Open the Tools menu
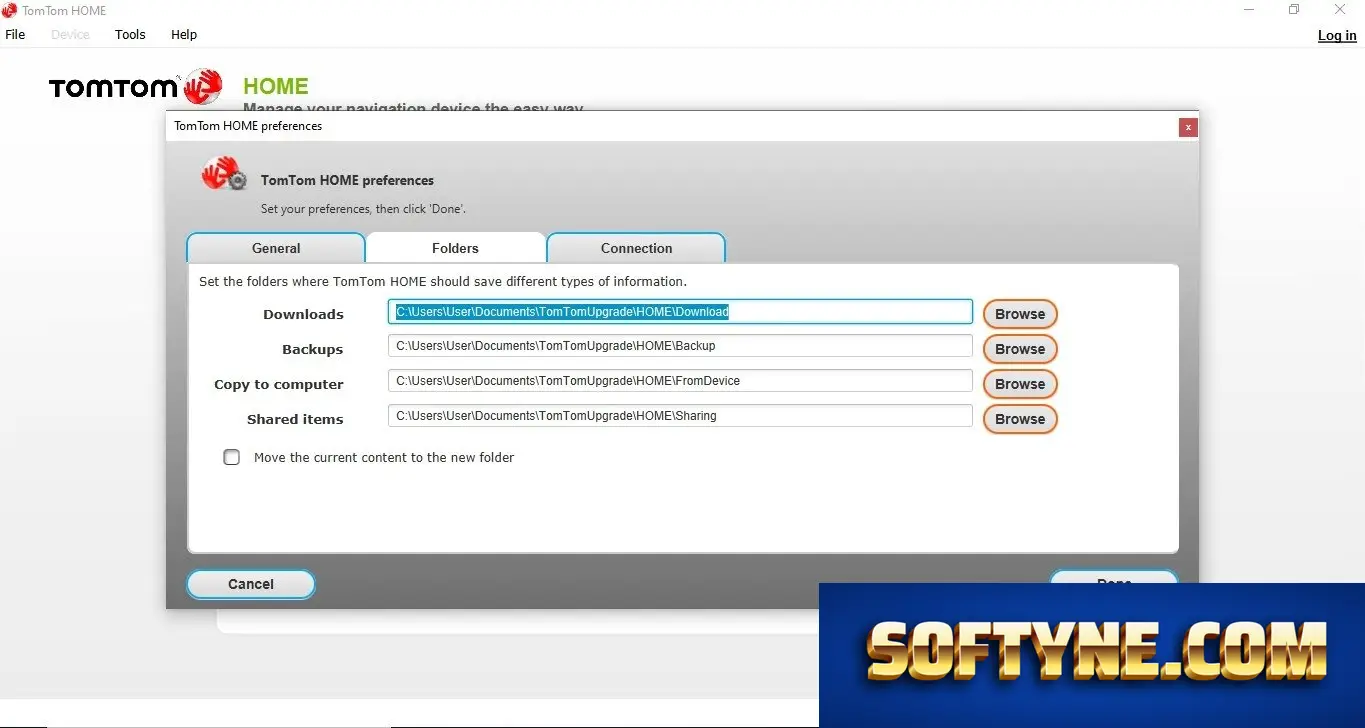The image size is (1365, 728). [x=130, y=34]
